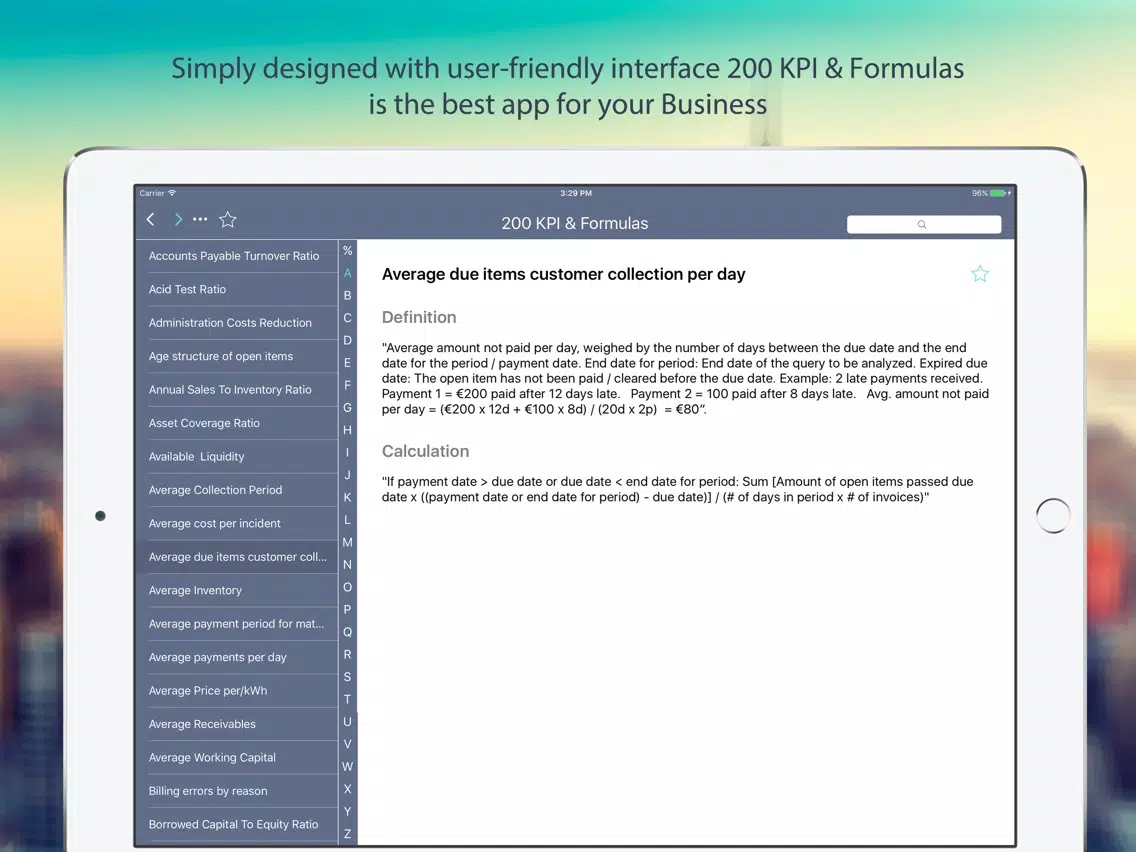The image size is (1136, 852).
Task: Click the KPI title heading
Action: [x=563, y=275]
